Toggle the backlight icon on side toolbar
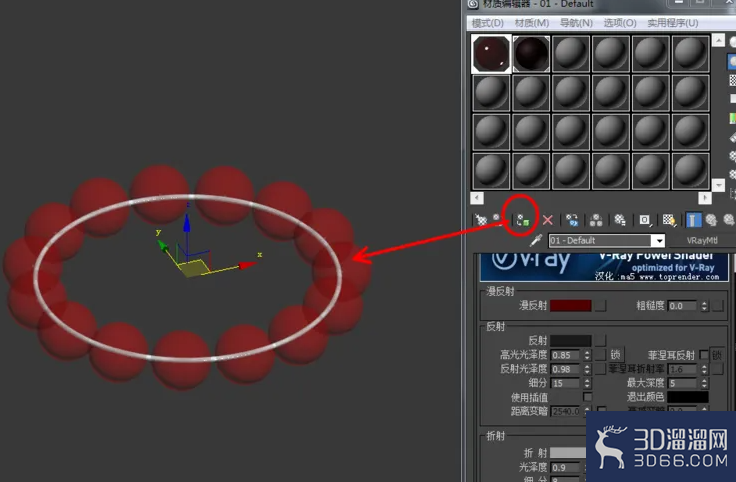736x482 pixels. 732,61
